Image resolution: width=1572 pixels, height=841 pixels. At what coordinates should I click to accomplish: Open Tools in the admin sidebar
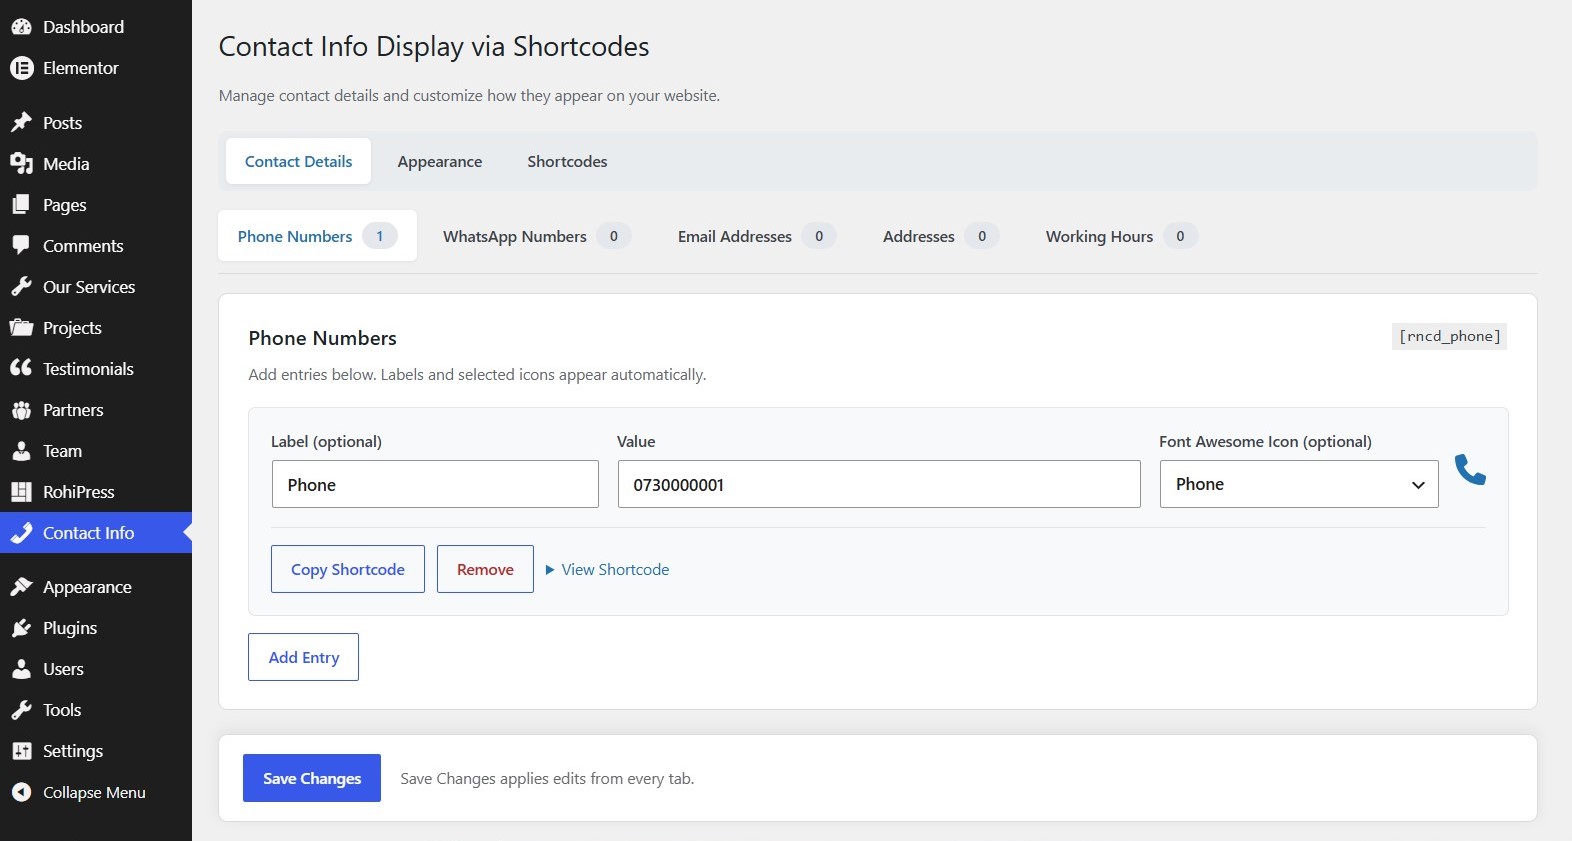point(96,710)
